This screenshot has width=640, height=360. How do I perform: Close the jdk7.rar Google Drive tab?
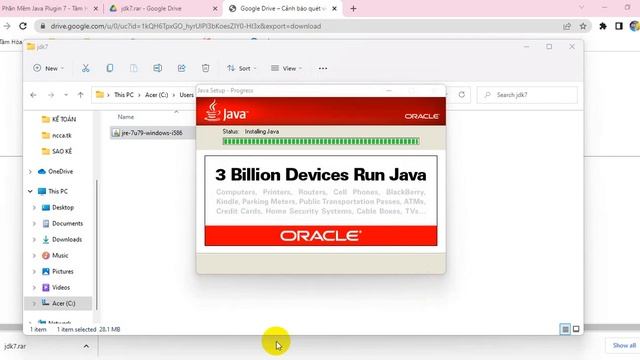[216, 8]
